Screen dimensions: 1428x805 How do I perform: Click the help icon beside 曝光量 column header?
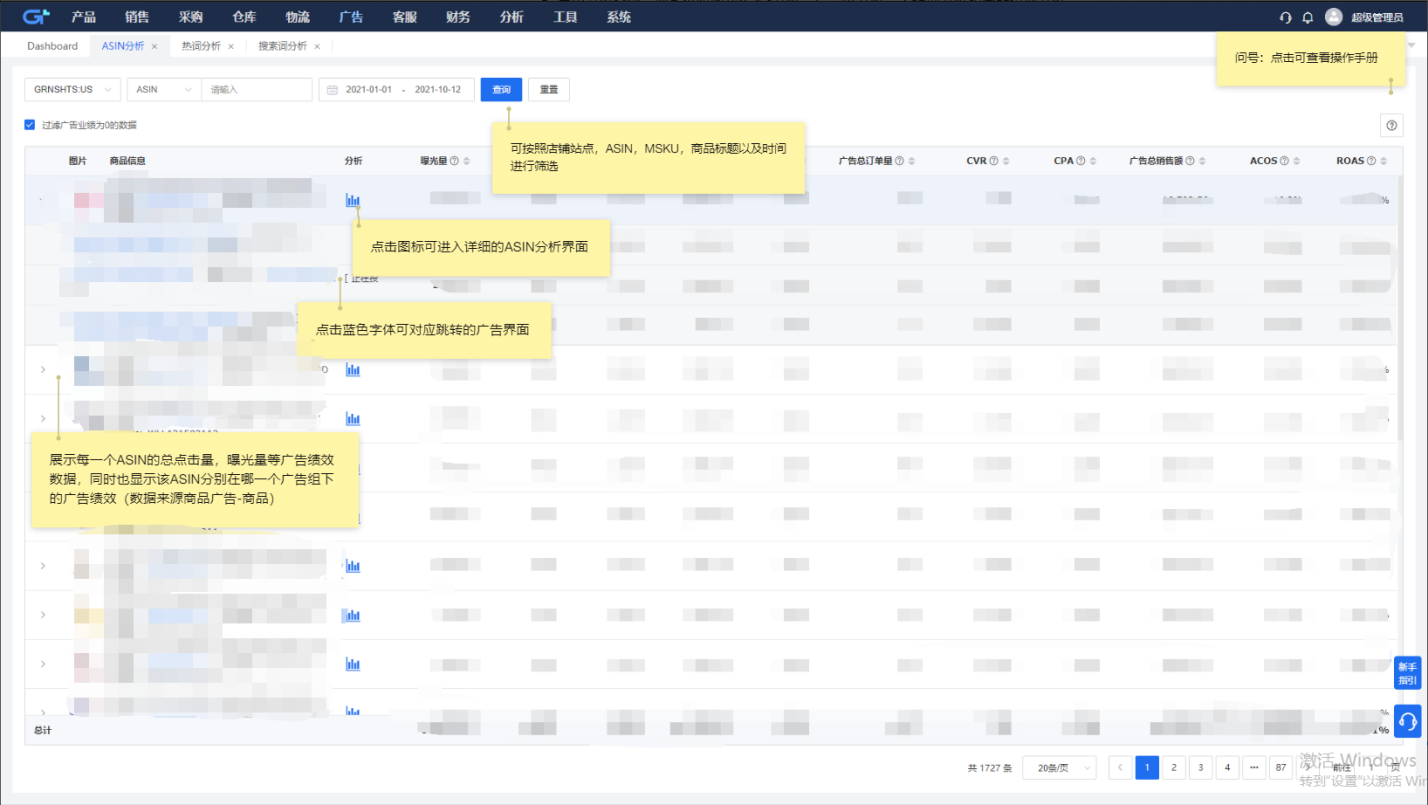click(454, 161)
